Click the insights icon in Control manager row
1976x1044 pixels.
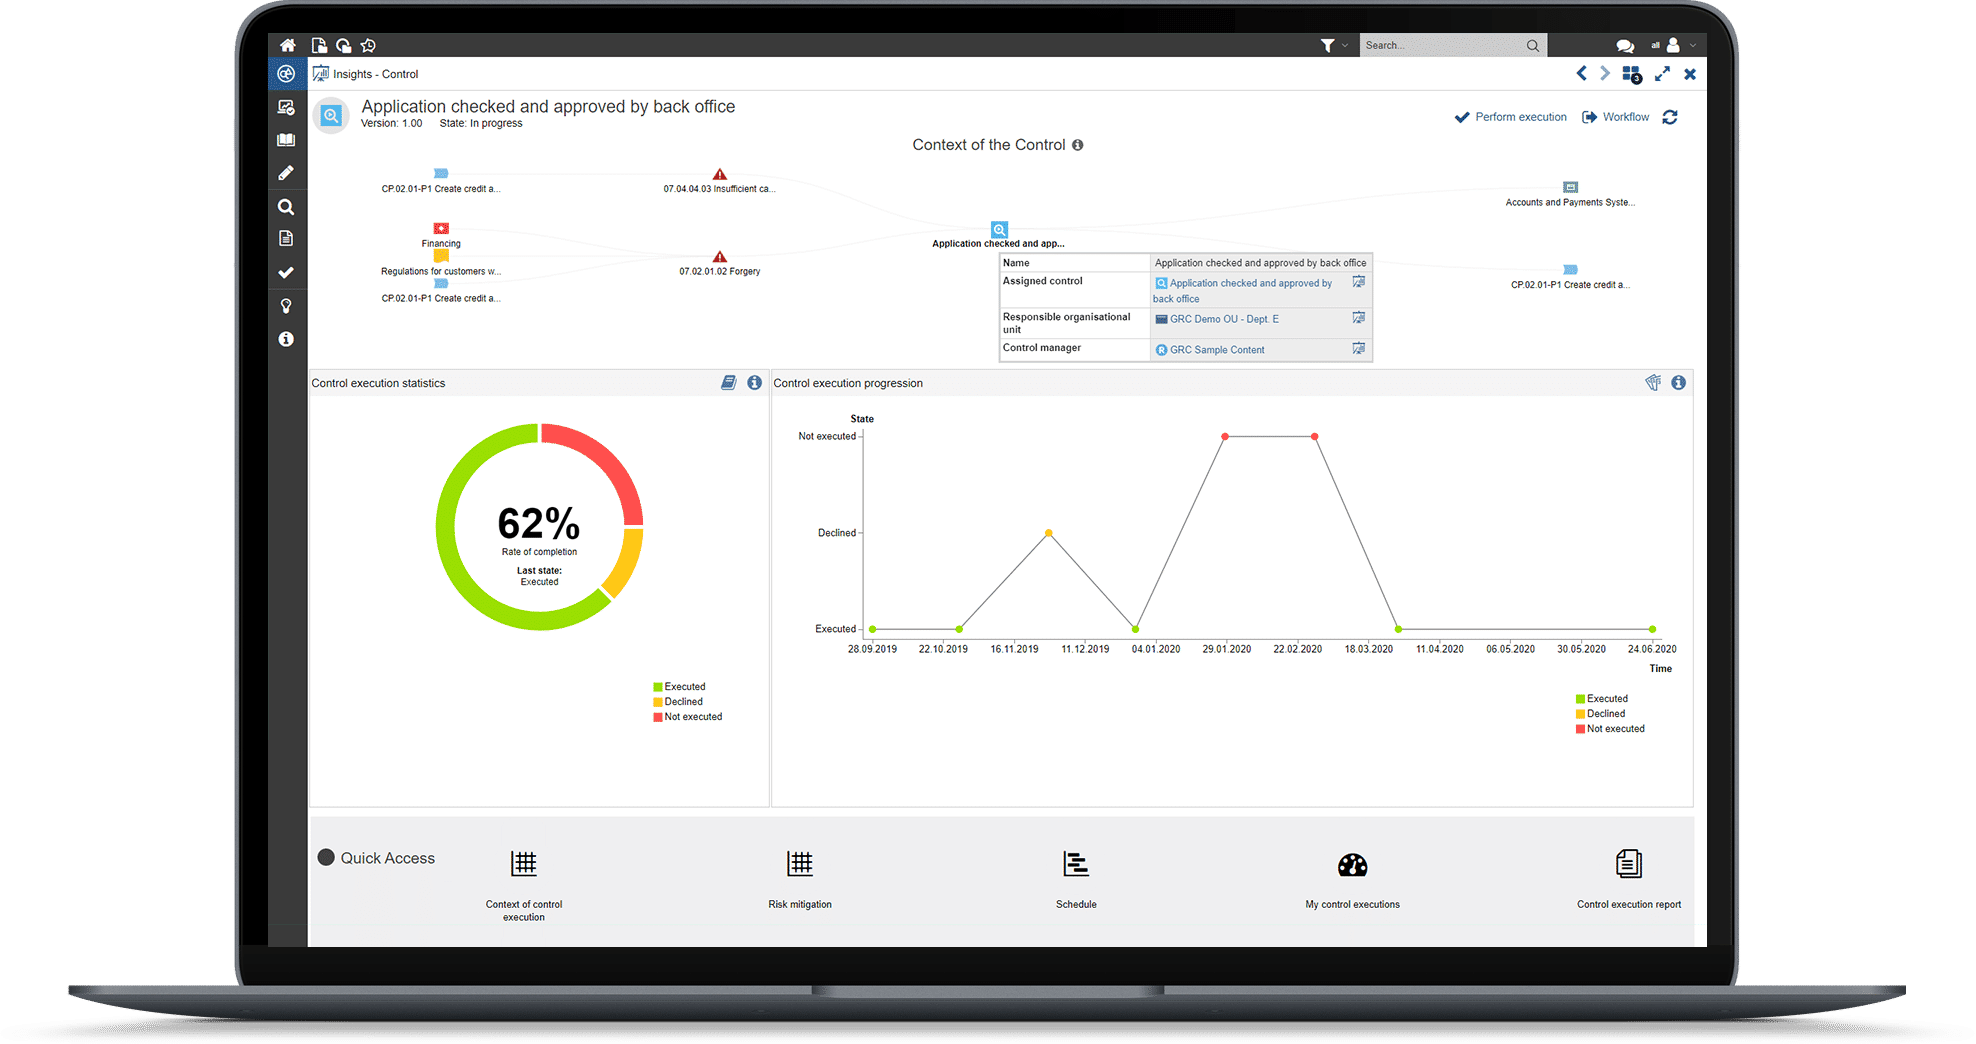[x=1359, y=349]
